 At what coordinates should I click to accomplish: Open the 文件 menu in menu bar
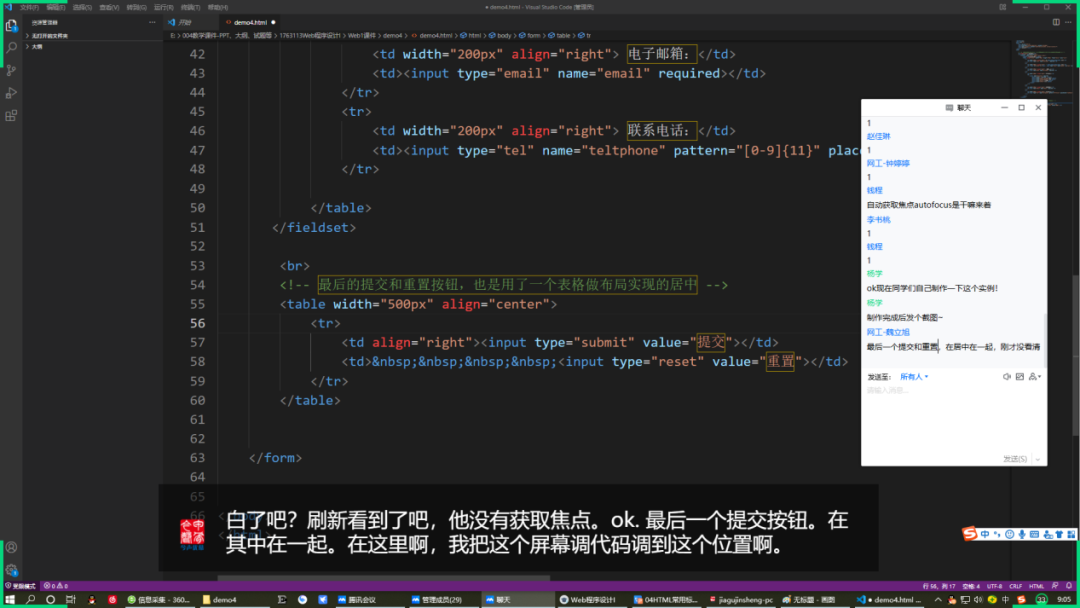click(29, 7)
